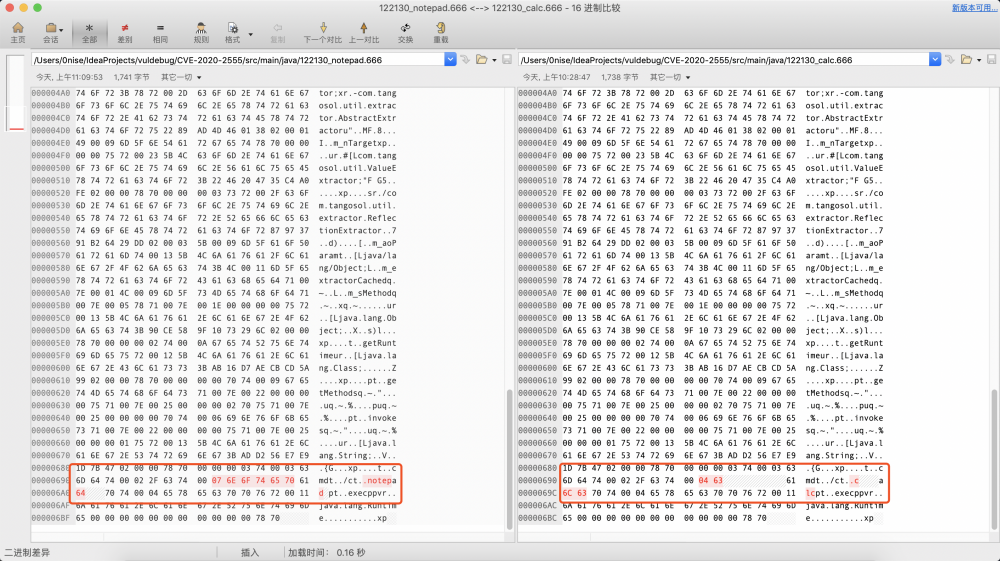Viewport: 1000px width, 561px height.
Task: Expand right path history dropdown
Action: click(x=935, y=59)
